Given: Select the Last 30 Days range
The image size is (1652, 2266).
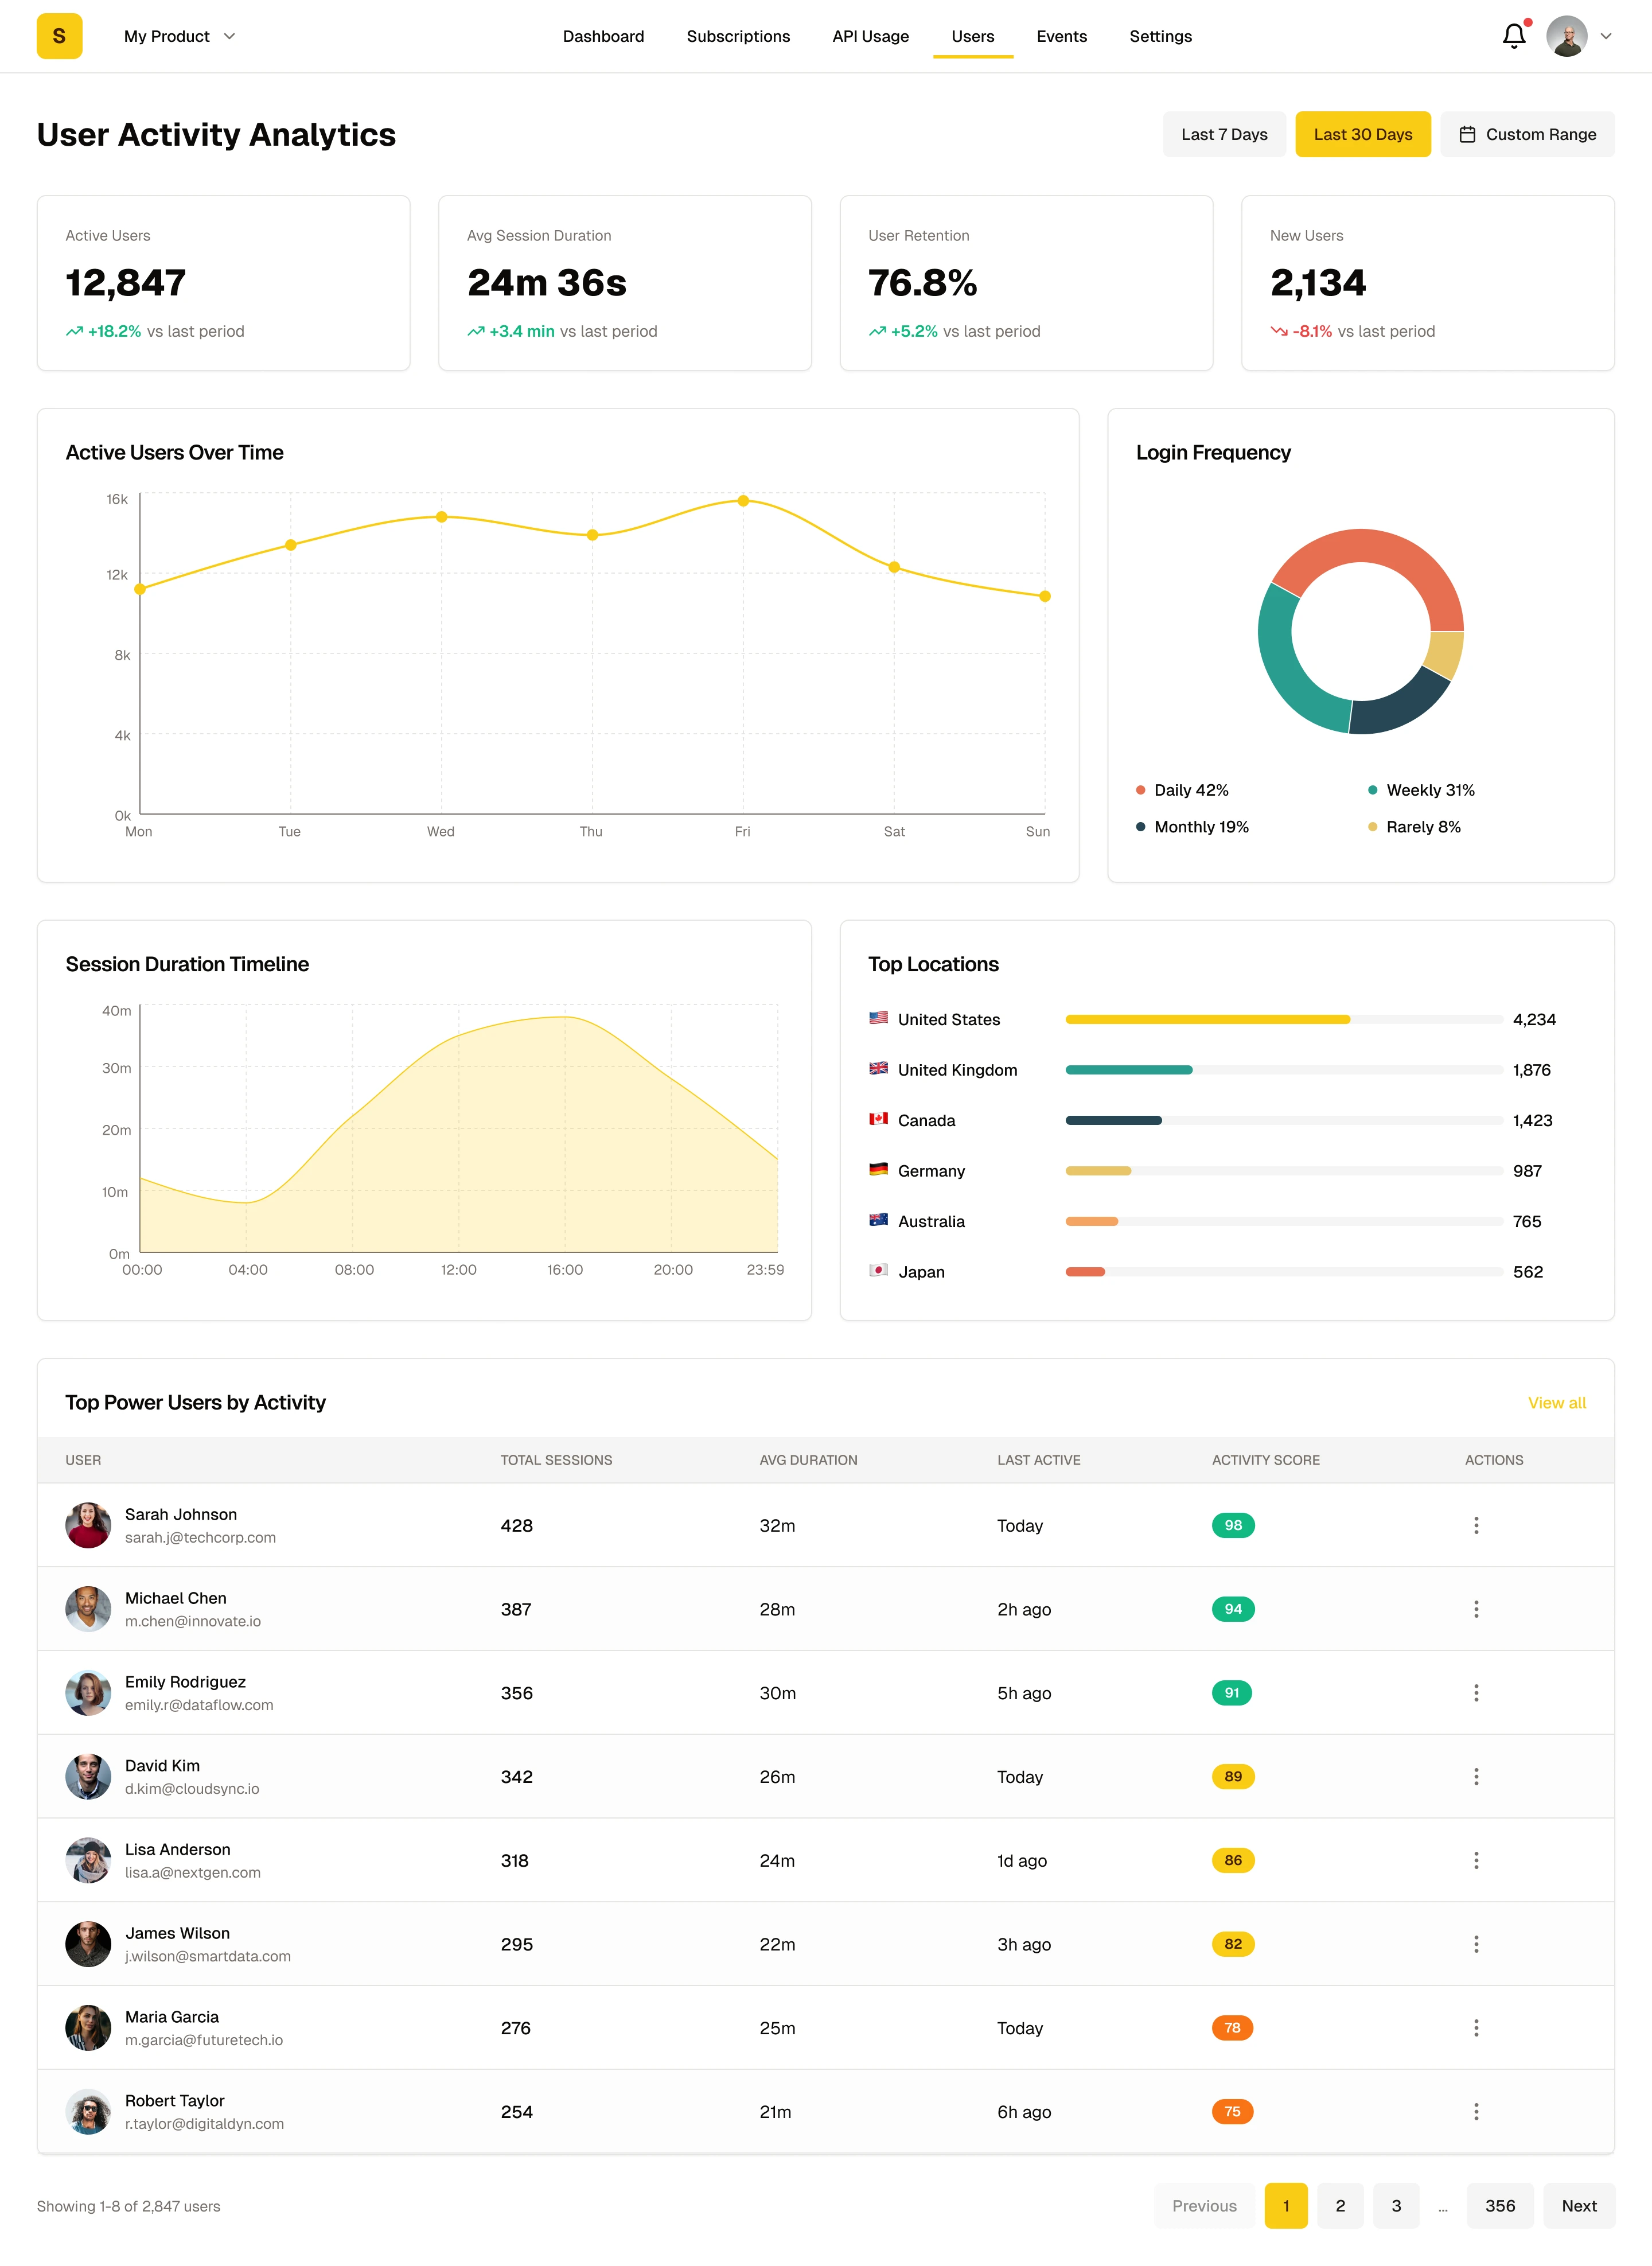Looking at the screenshot, I should coord(1362,134).
